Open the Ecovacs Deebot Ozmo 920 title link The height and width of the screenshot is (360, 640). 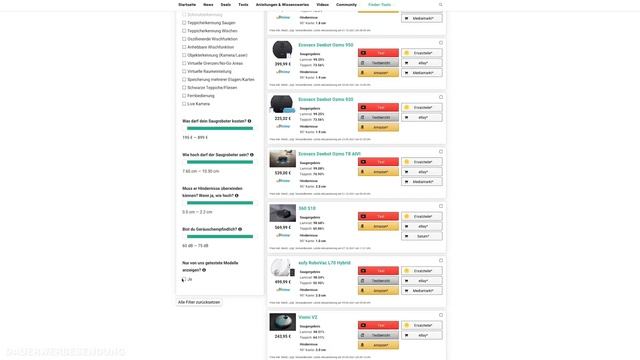tap(326, 100)
